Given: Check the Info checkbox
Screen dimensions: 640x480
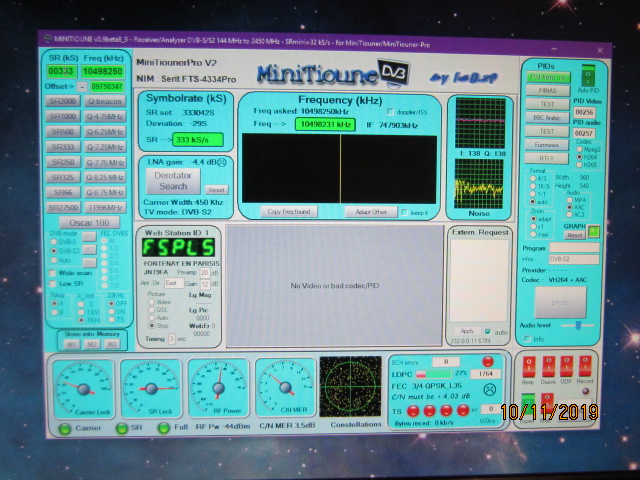Looking at the screenshot, I should (527, 339).
